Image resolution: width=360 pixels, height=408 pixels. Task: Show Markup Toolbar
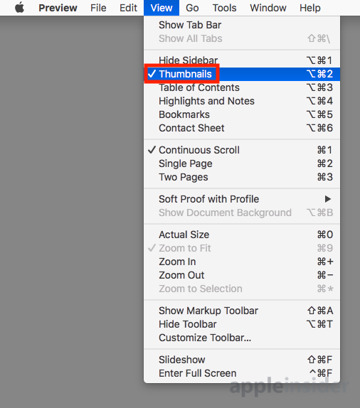[242, 311]
